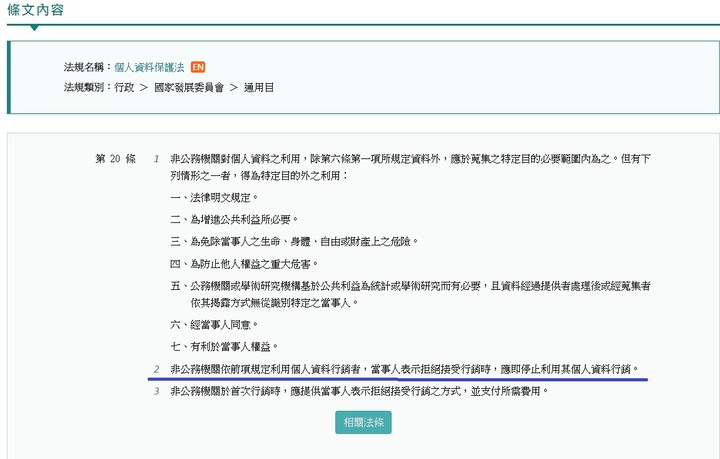Screen dimensions: 720x459
Task: Click the line 七、有利於當事人權益。
Action: coord(225,347)
